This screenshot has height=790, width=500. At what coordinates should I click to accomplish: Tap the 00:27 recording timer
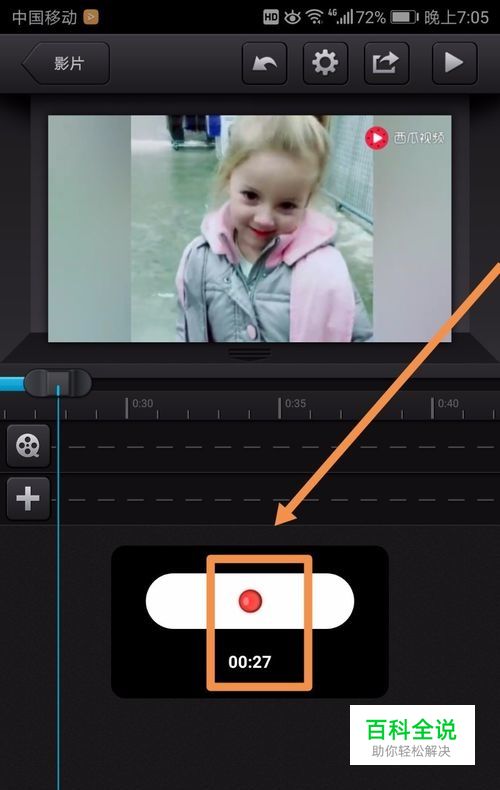pyautogui.click(x=249, y=662)
